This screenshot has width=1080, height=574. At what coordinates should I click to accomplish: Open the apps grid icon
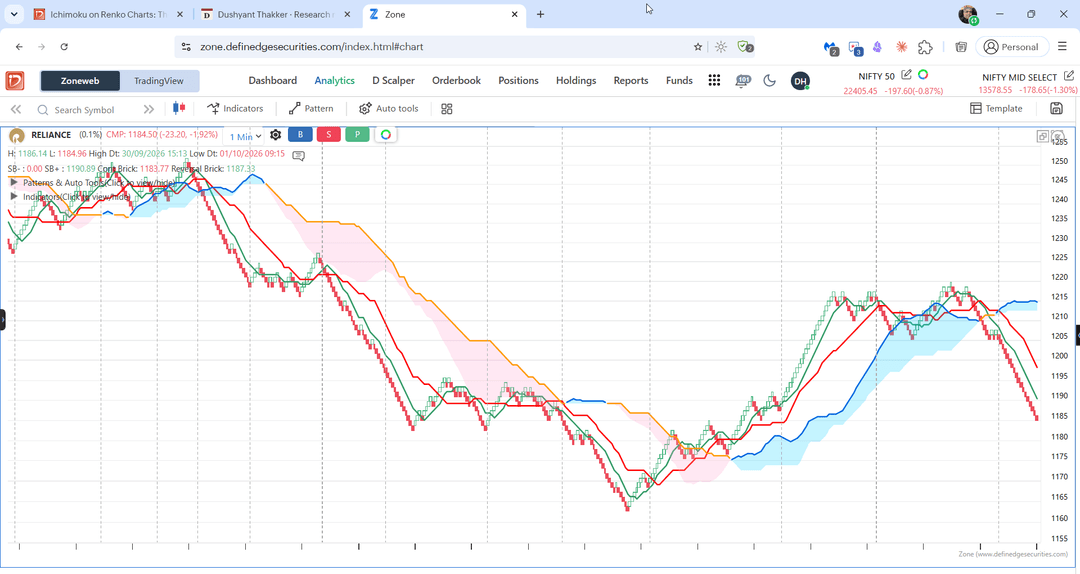click(714, 81)
